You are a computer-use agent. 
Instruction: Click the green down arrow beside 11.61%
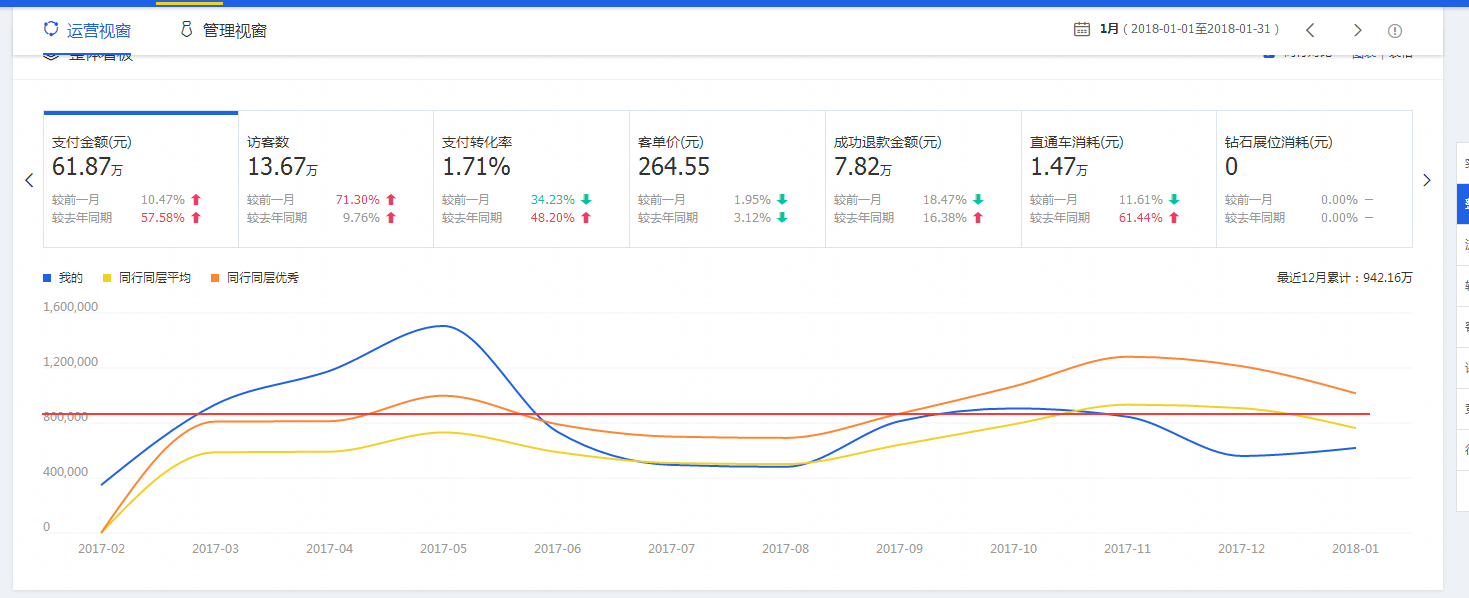[1174, 200]
